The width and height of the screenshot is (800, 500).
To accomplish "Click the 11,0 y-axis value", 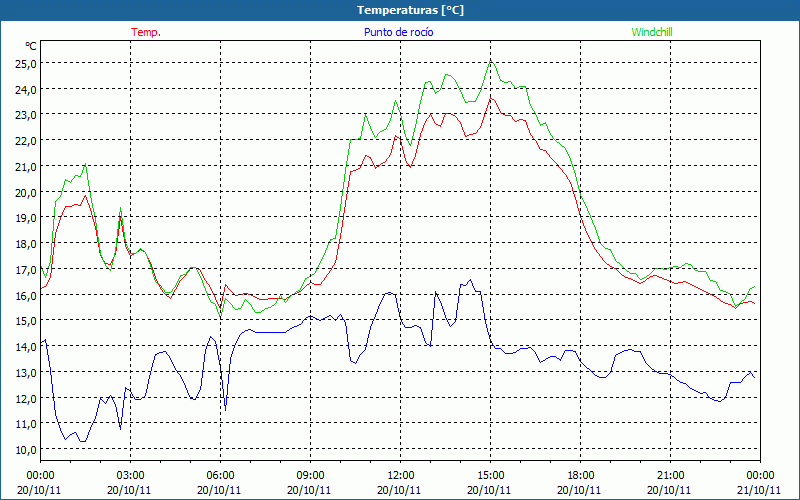I will coord(26,424).
